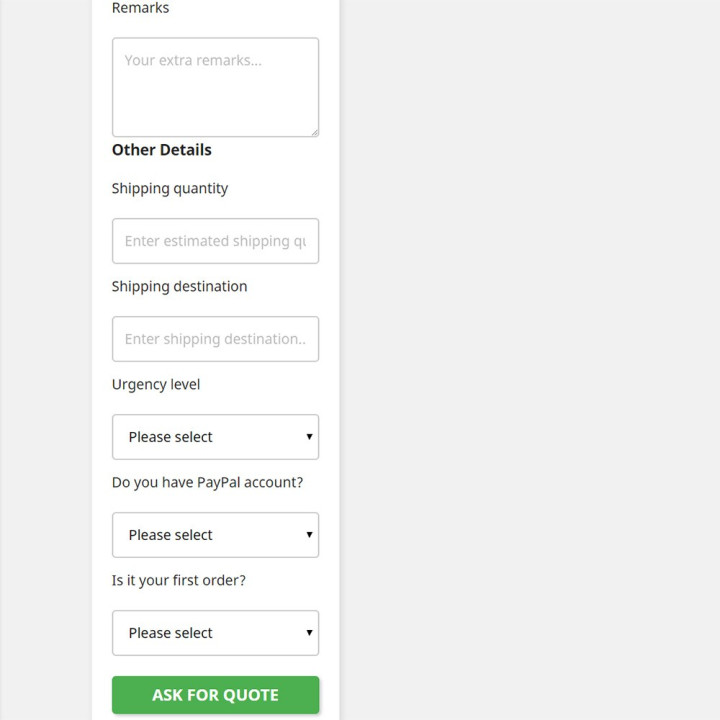
Task: Click the Shipping quantity label
Action: 170,189
